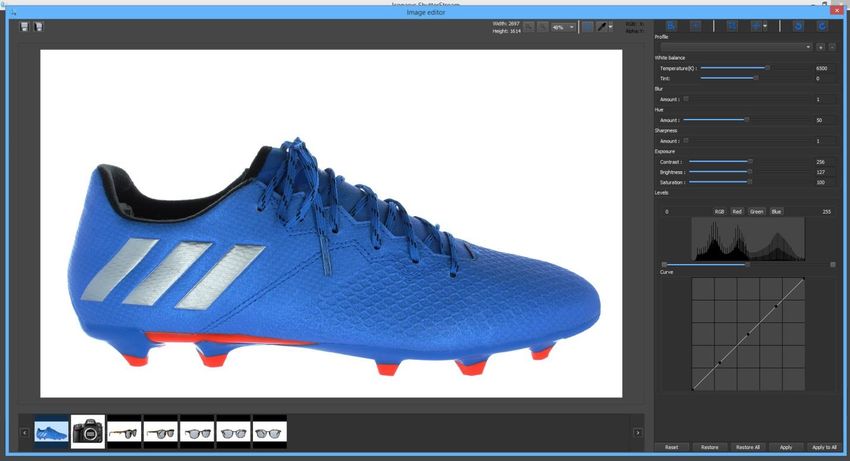Screen dimensions: 850x461
Task: Click the middle curve control point
Action: point(748,334)
